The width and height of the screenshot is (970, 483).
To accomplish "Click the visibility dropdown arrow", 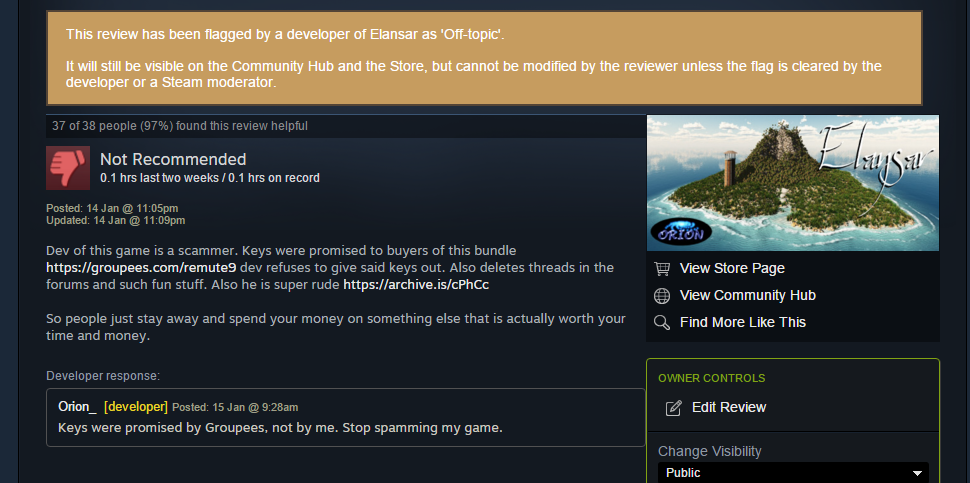I will (917, 474).
